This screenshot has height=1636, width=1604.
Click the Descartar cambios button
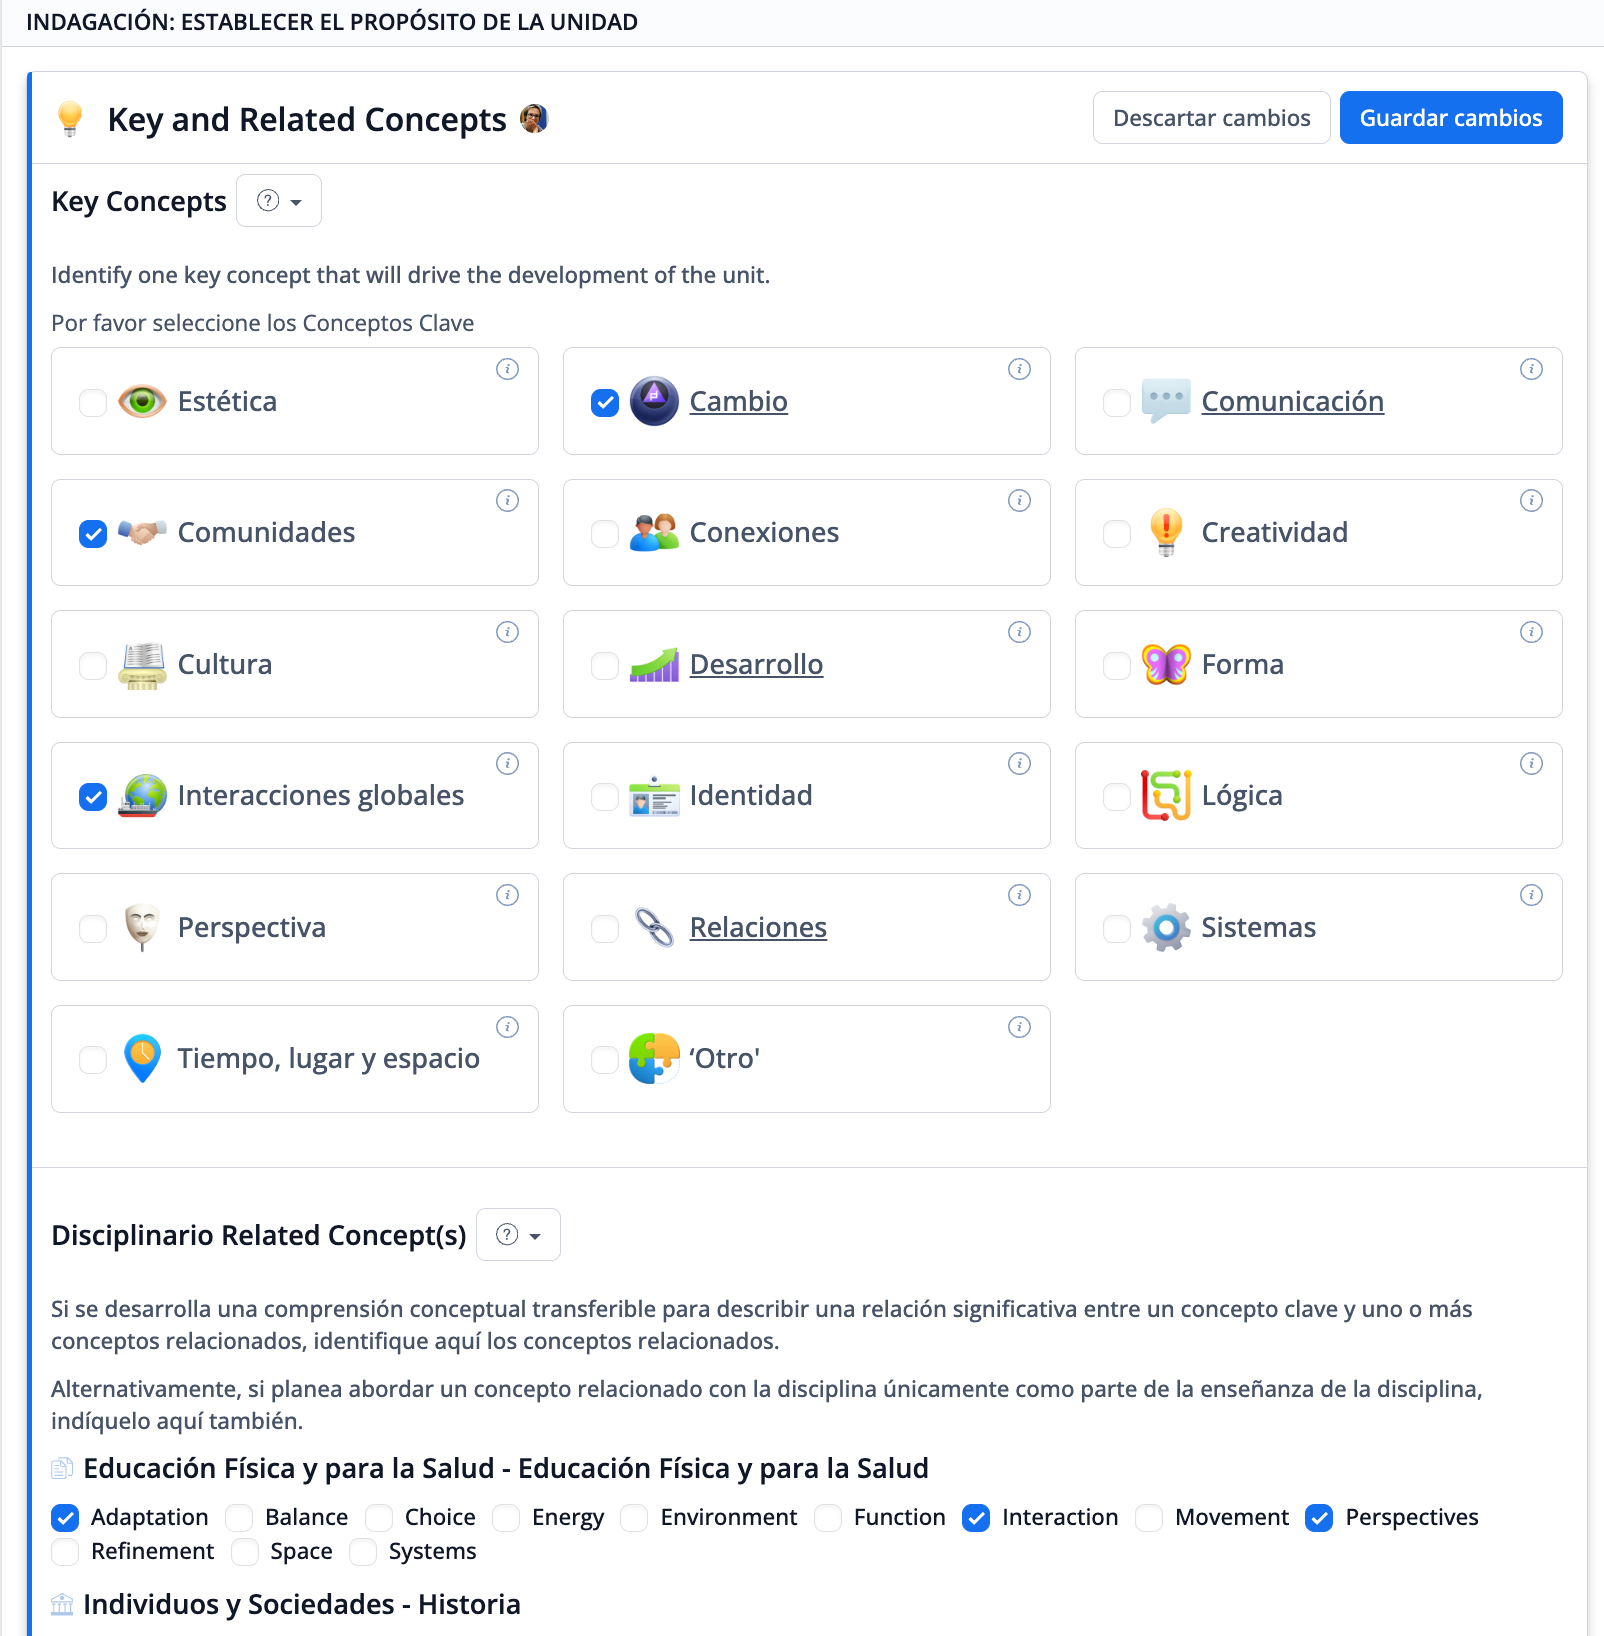1211,118
